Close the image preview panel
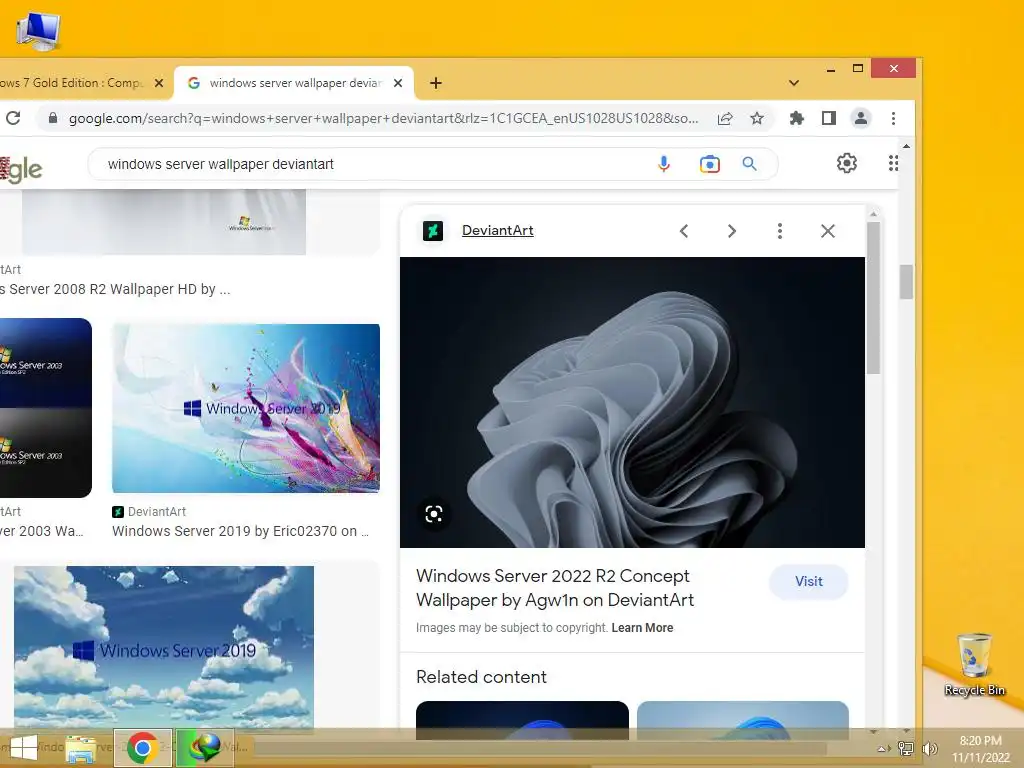 click(828, 231)
